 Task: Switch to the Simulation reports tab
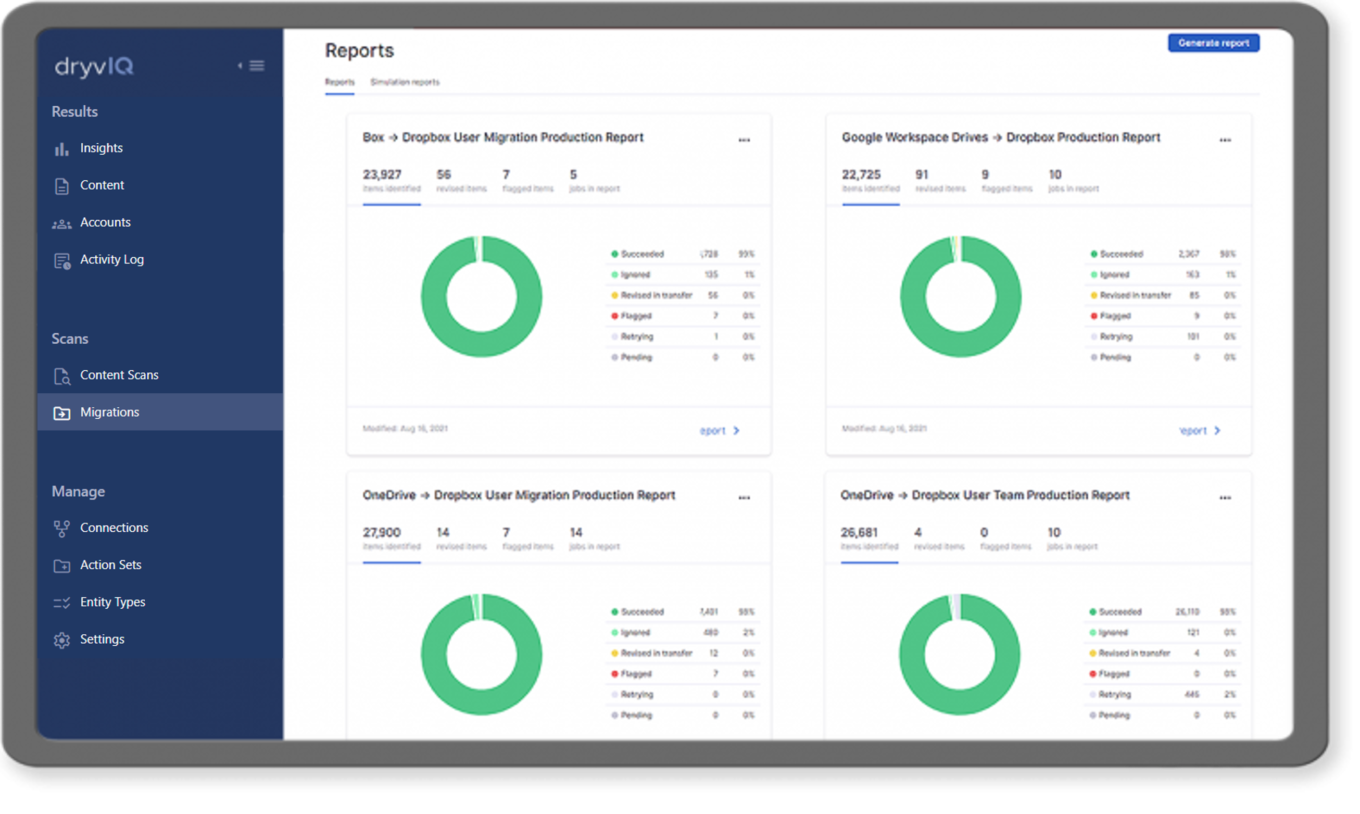(405, 82)
